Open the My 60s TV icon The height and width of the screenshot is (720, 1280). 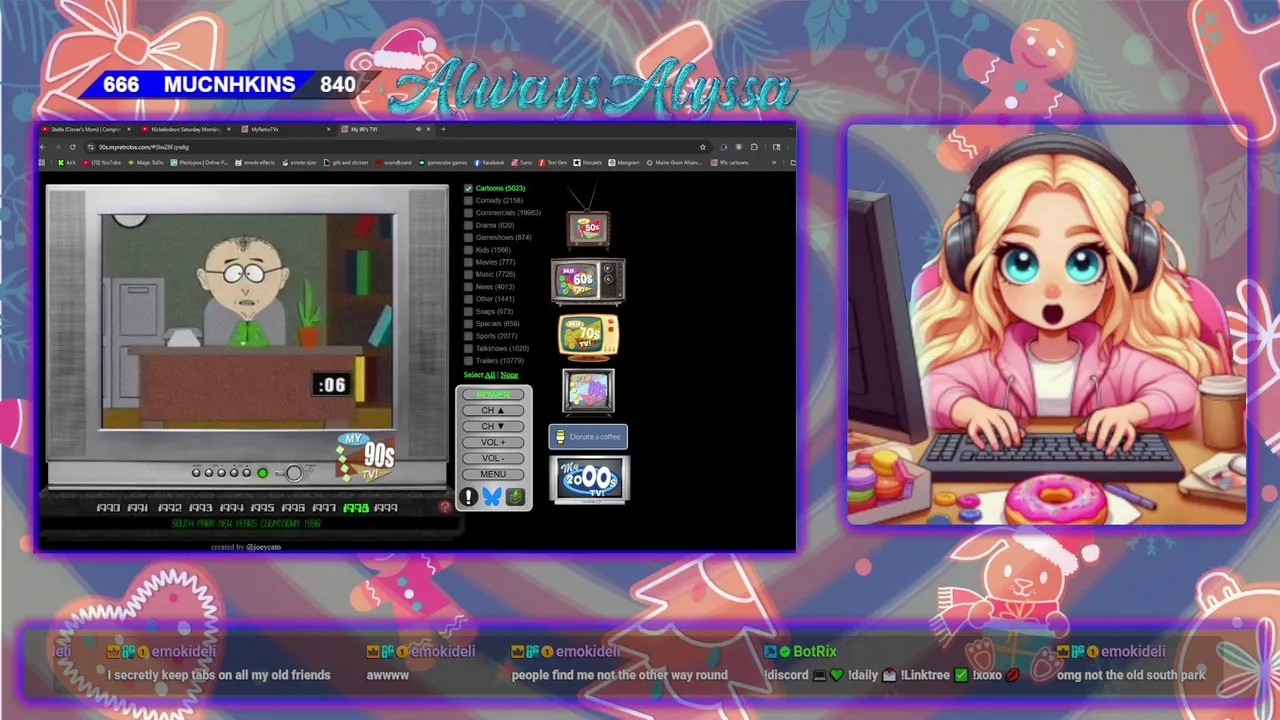click(x=588, y=281)
